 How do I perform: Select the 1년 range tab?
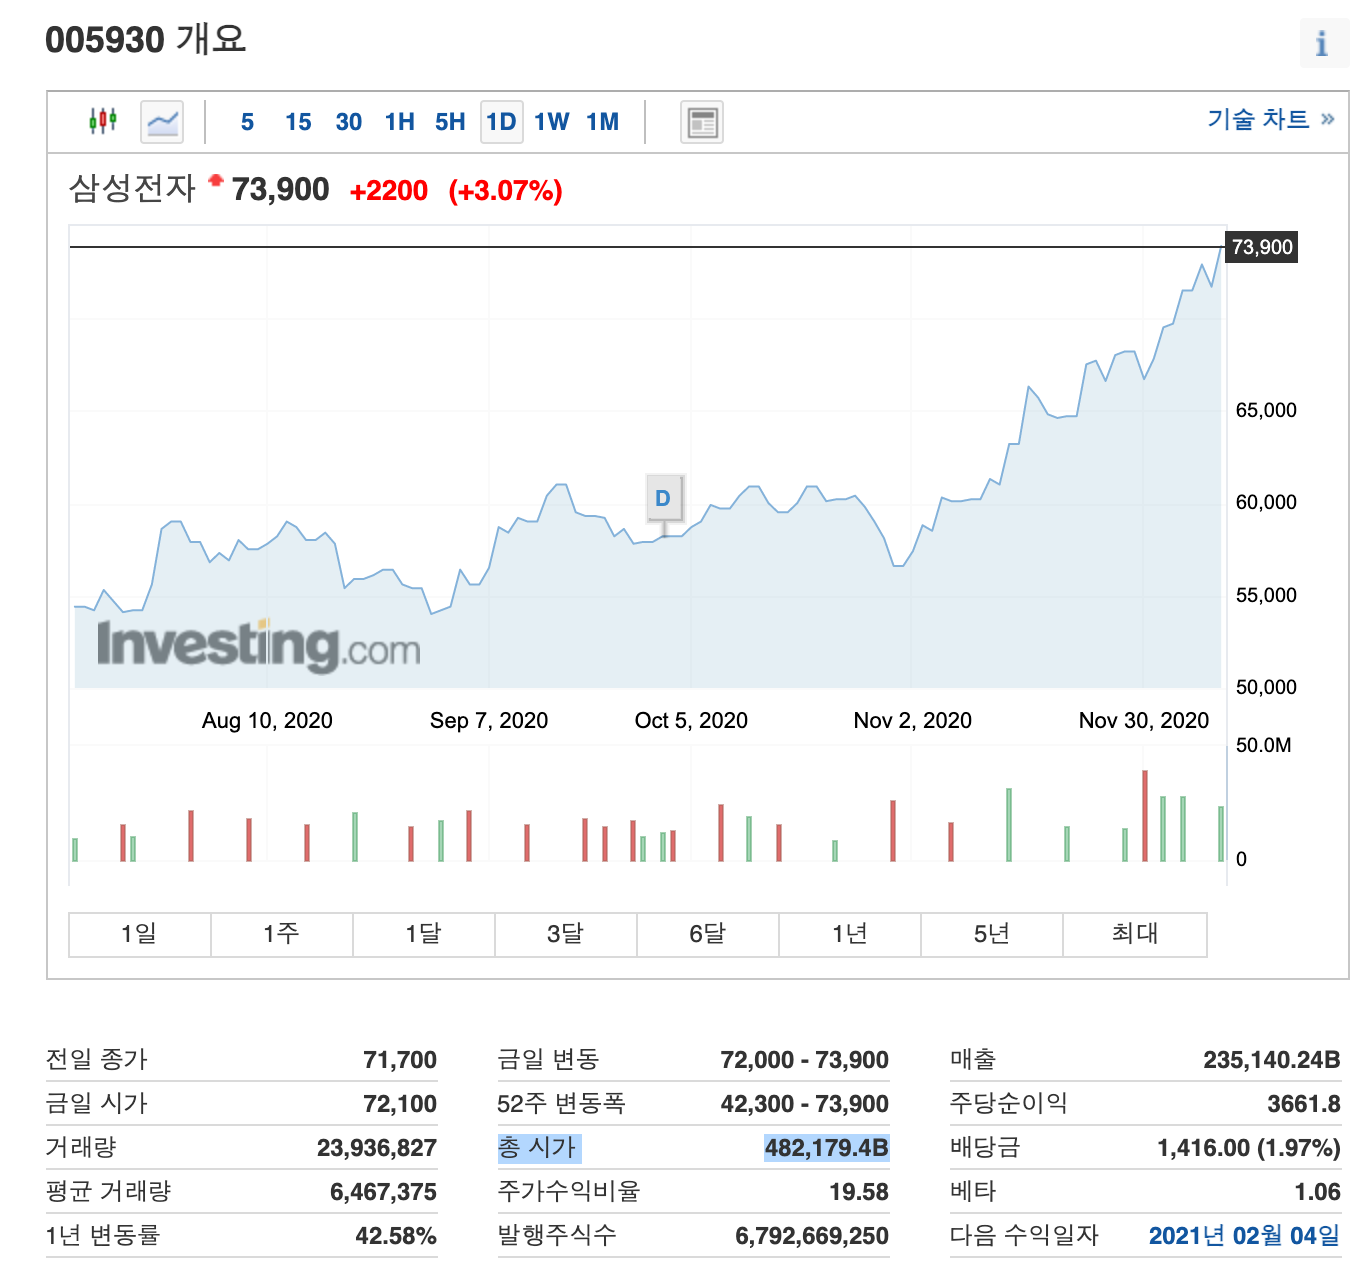coord(850,934)
